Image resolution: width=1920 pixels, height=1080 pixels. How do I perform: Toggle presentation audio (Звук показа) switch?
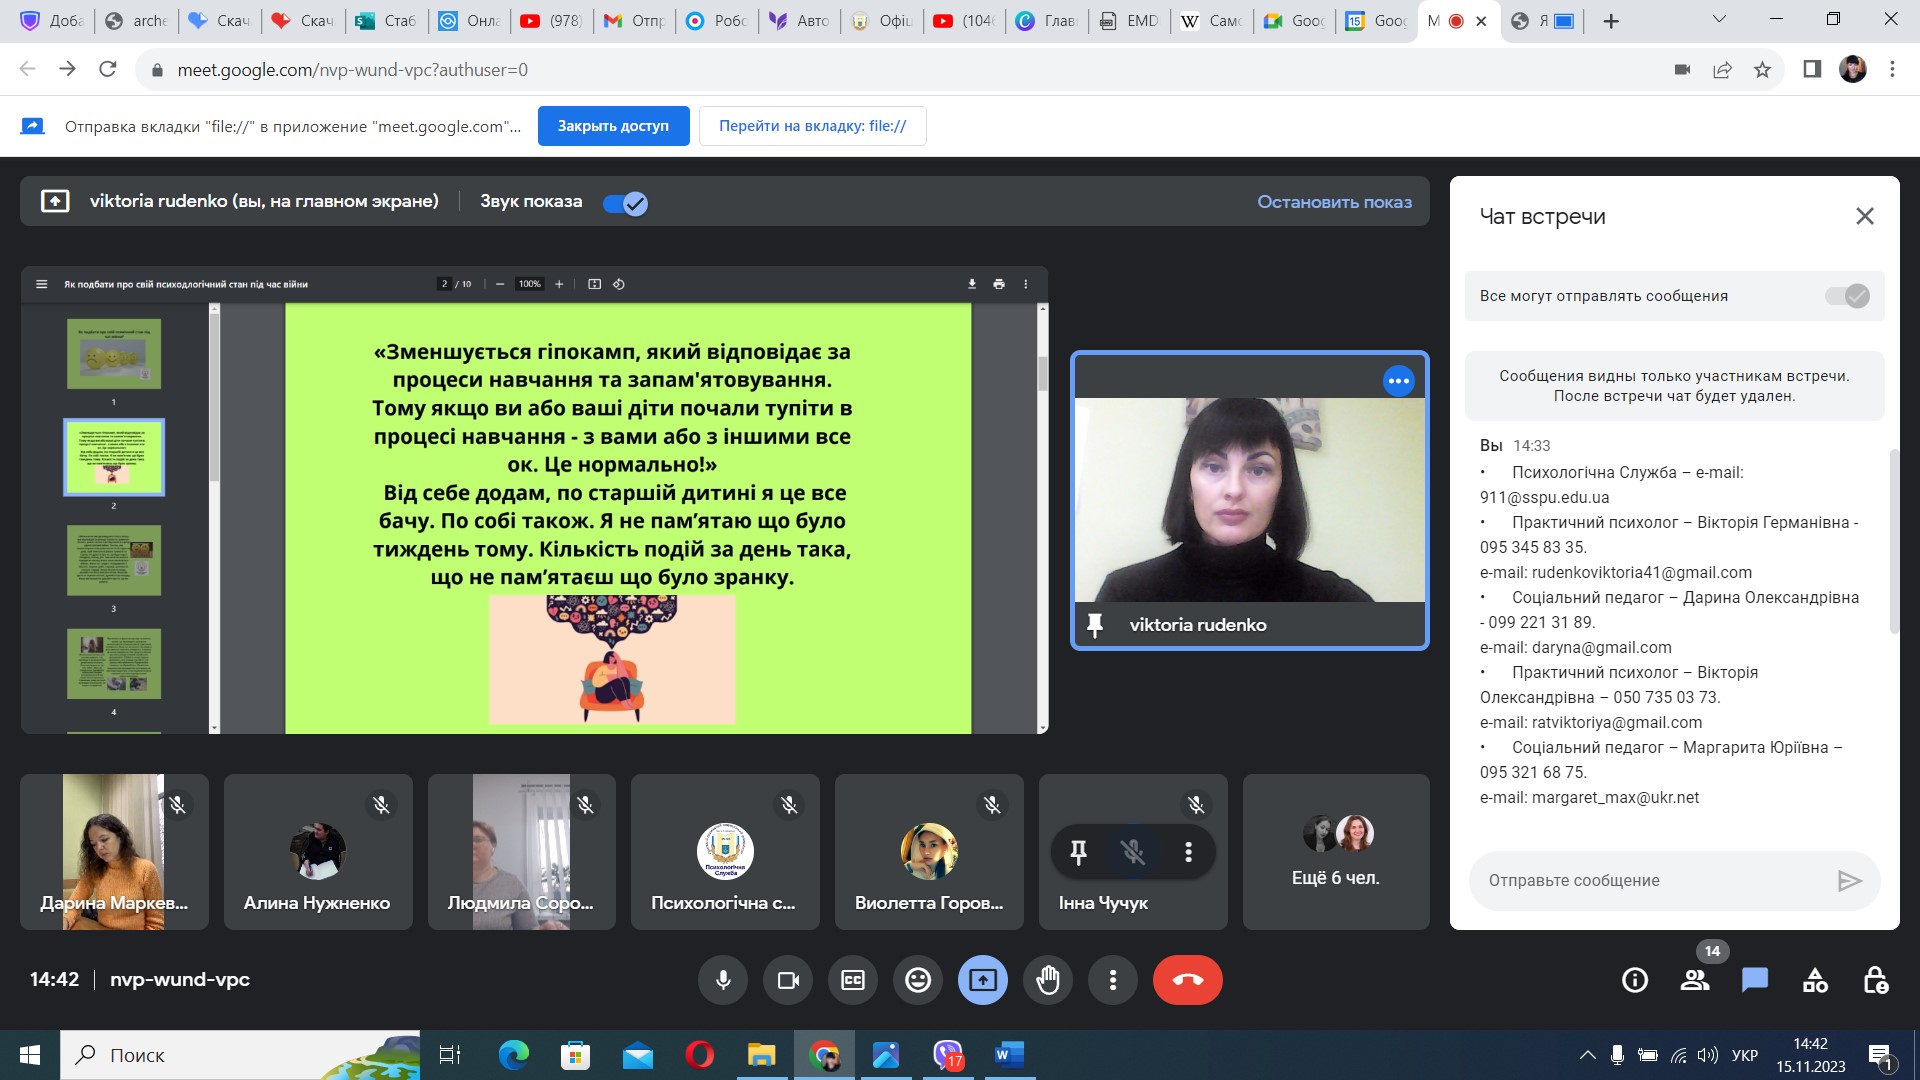click(x=626, y=203)
